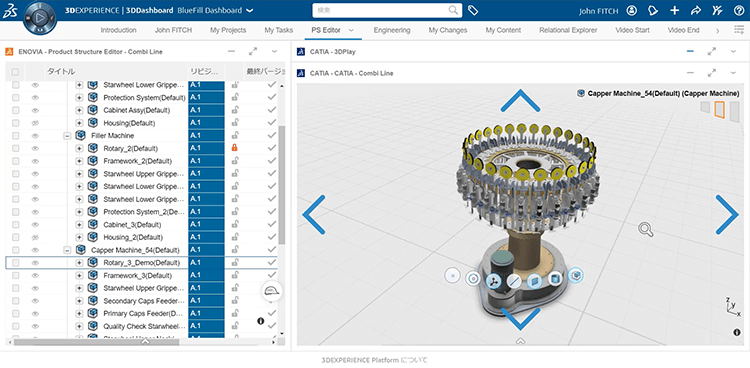Open the 3DEXPERIENCE compass
The height and width of the screenshot is (368, 750).
coord(39,19)
